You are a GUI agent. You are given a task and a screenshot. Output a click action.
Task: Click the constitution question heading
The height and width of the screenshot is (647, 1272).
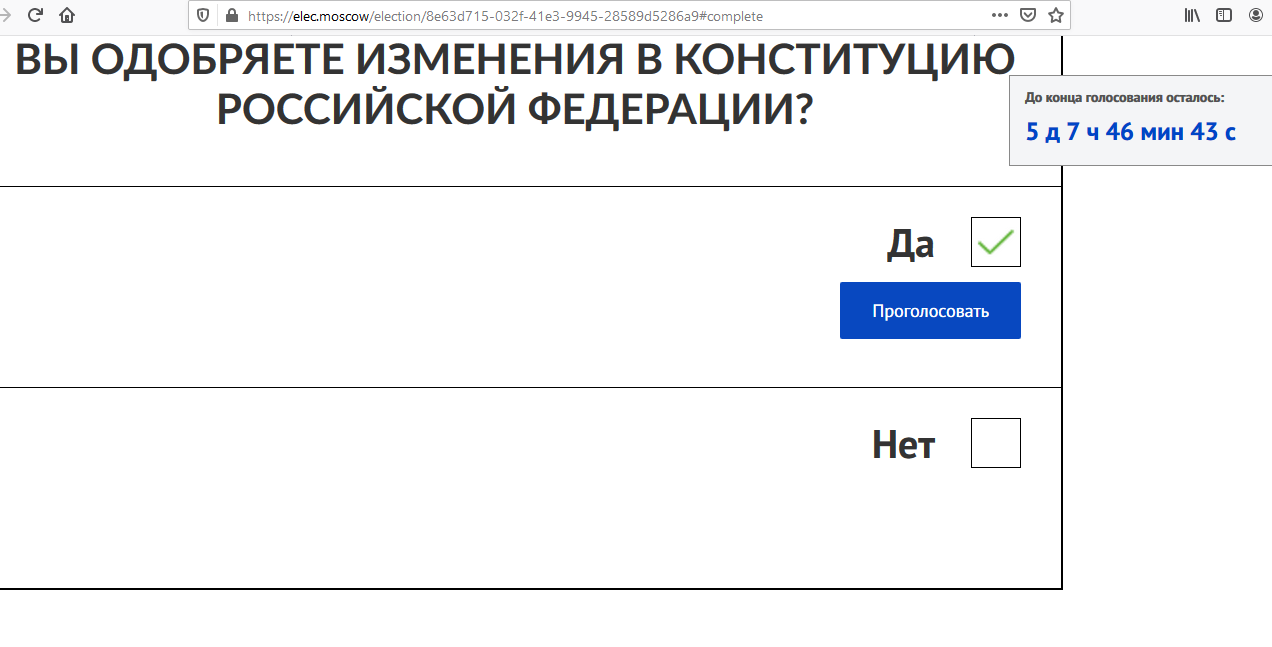tap(515, 84)
